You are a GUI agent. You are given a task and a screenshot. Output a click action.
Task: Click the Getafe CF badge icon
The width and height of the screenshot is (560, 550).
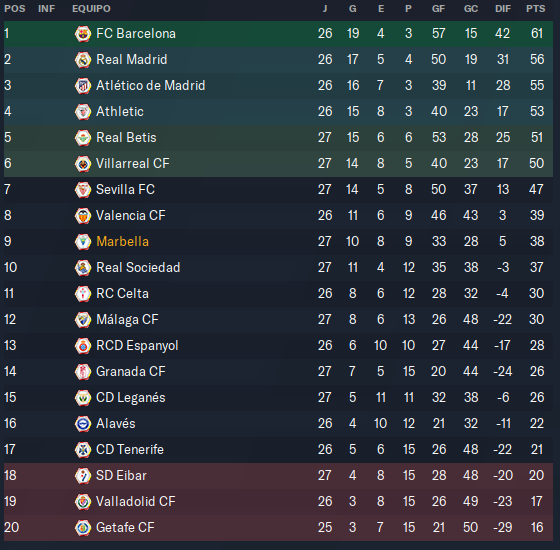(83, 528)
